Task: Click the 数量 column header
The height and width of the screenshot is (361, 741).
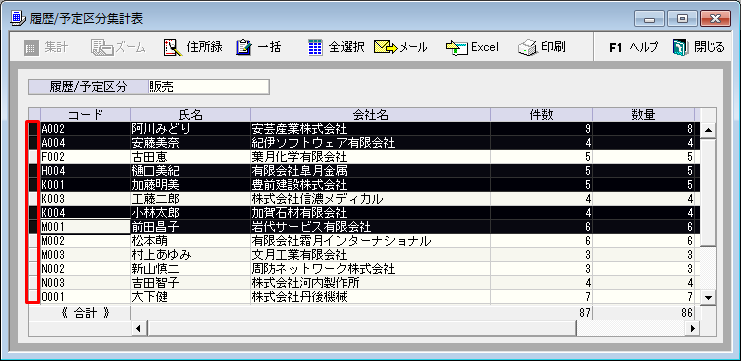Action: pos(644,114)
